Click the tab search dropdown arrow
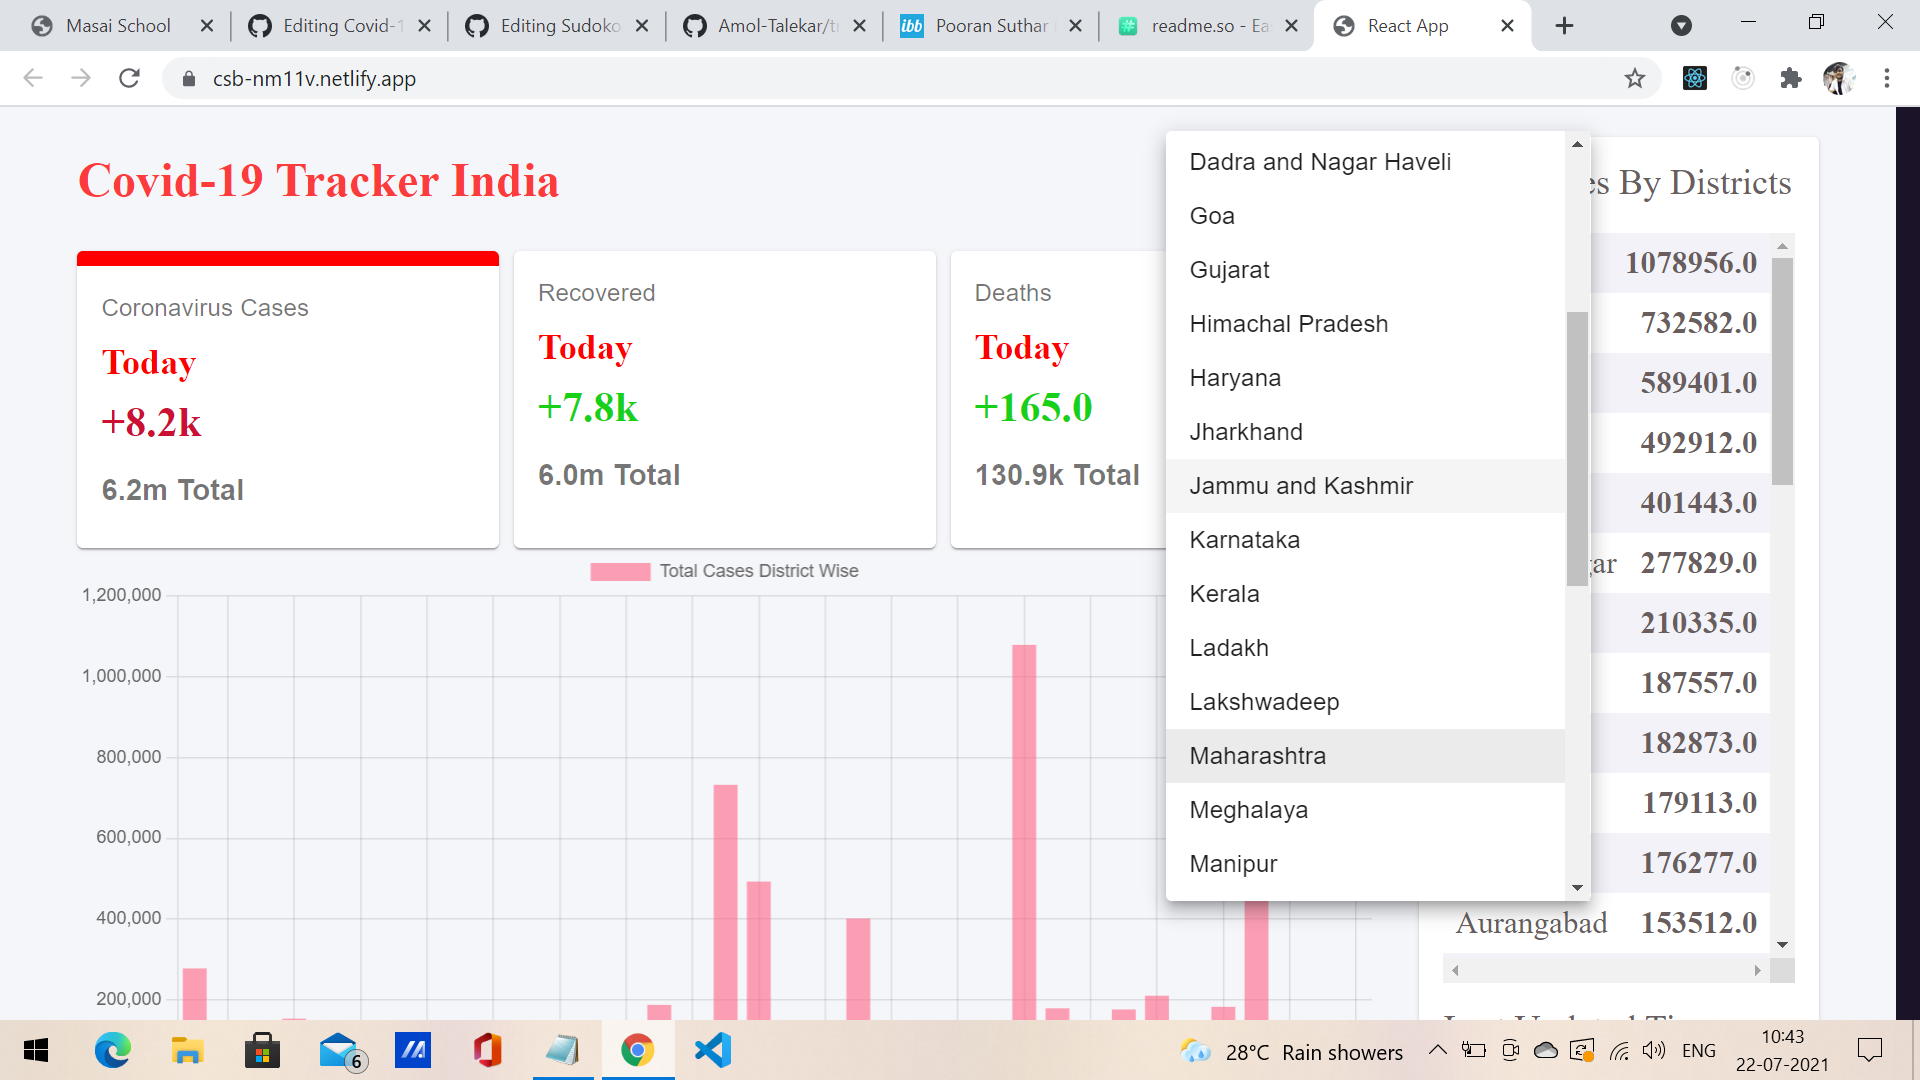The height and width of the screenshot is (1080, 1920). point(1682,26)
